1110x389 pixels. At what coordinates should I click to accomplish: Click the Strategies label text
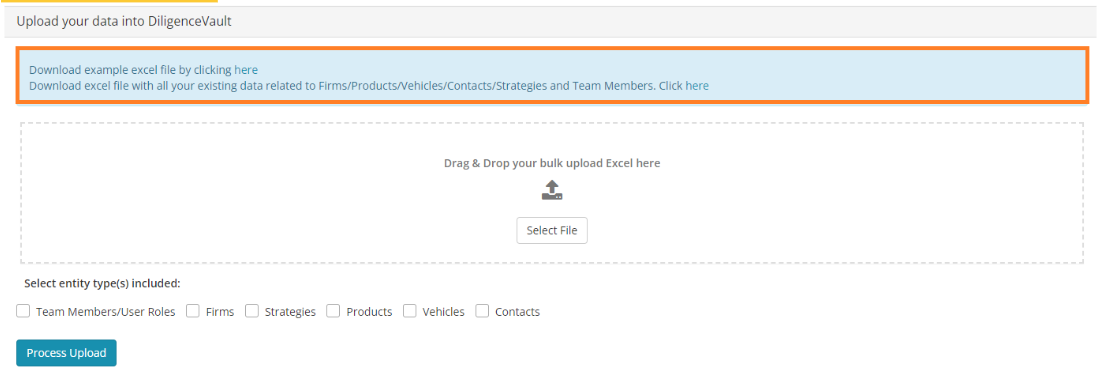(290, 312)
